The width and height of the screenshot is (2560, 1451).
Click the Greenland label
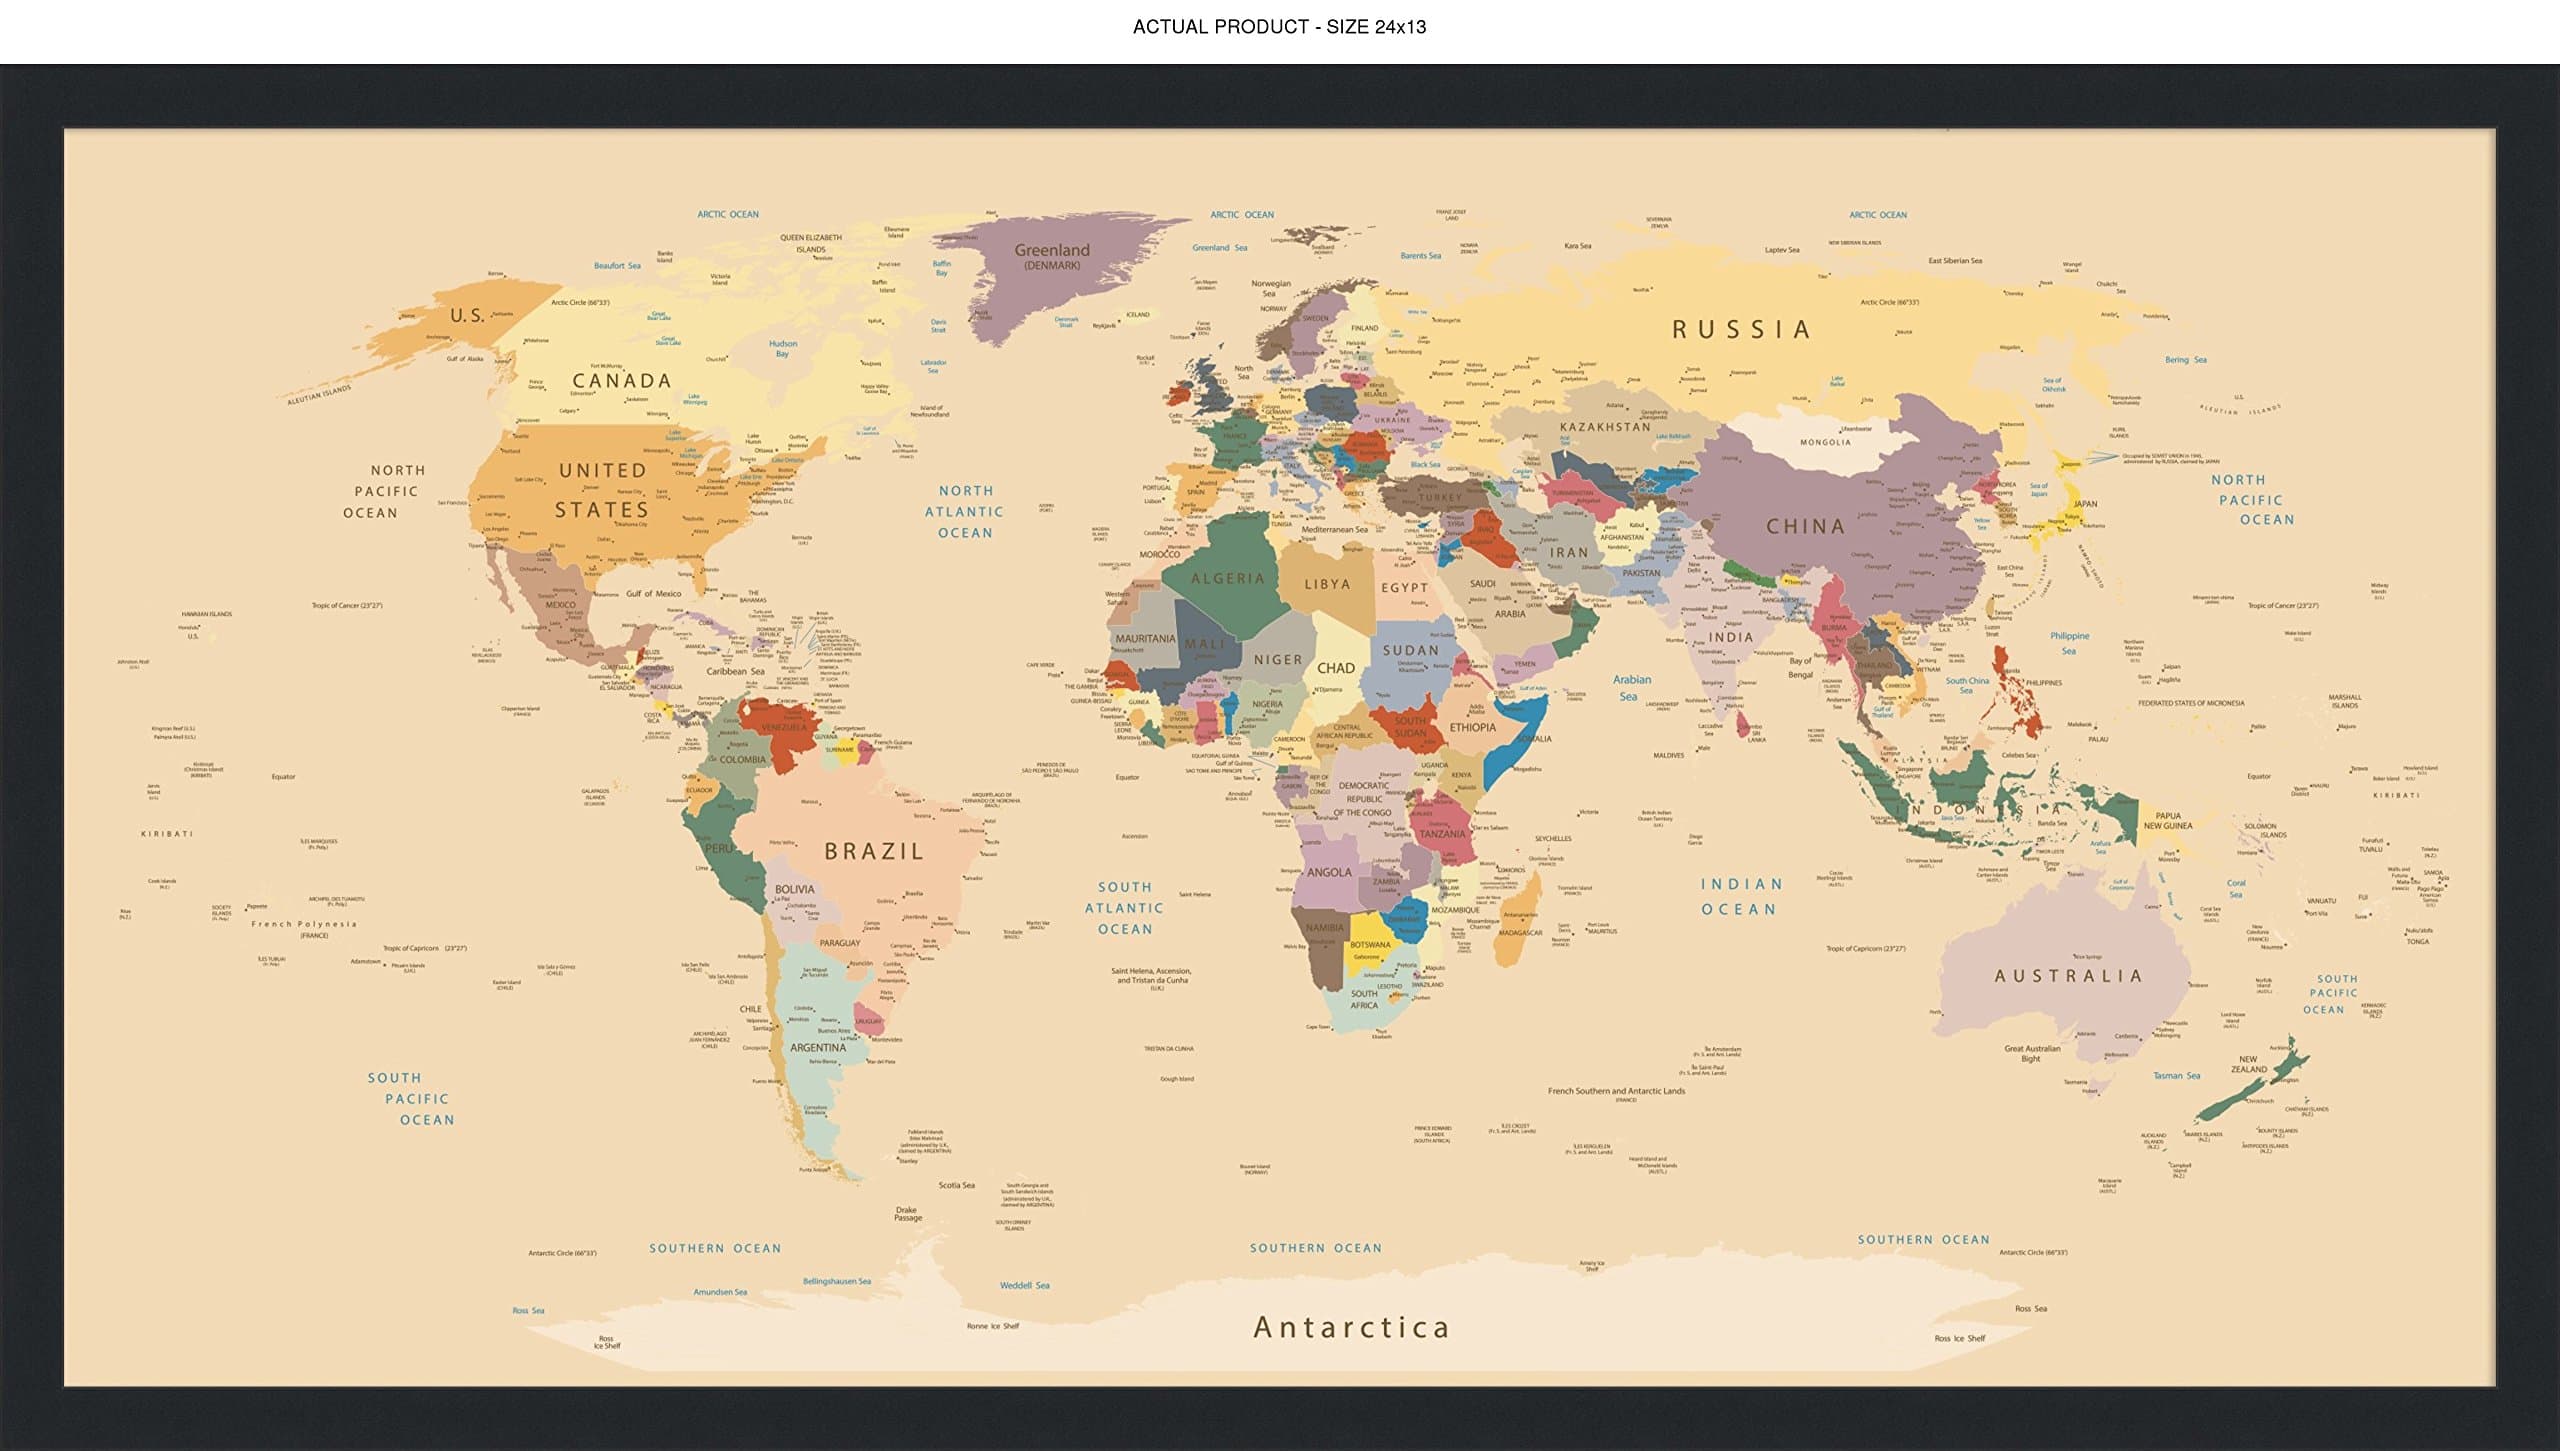coord(1052,251)
